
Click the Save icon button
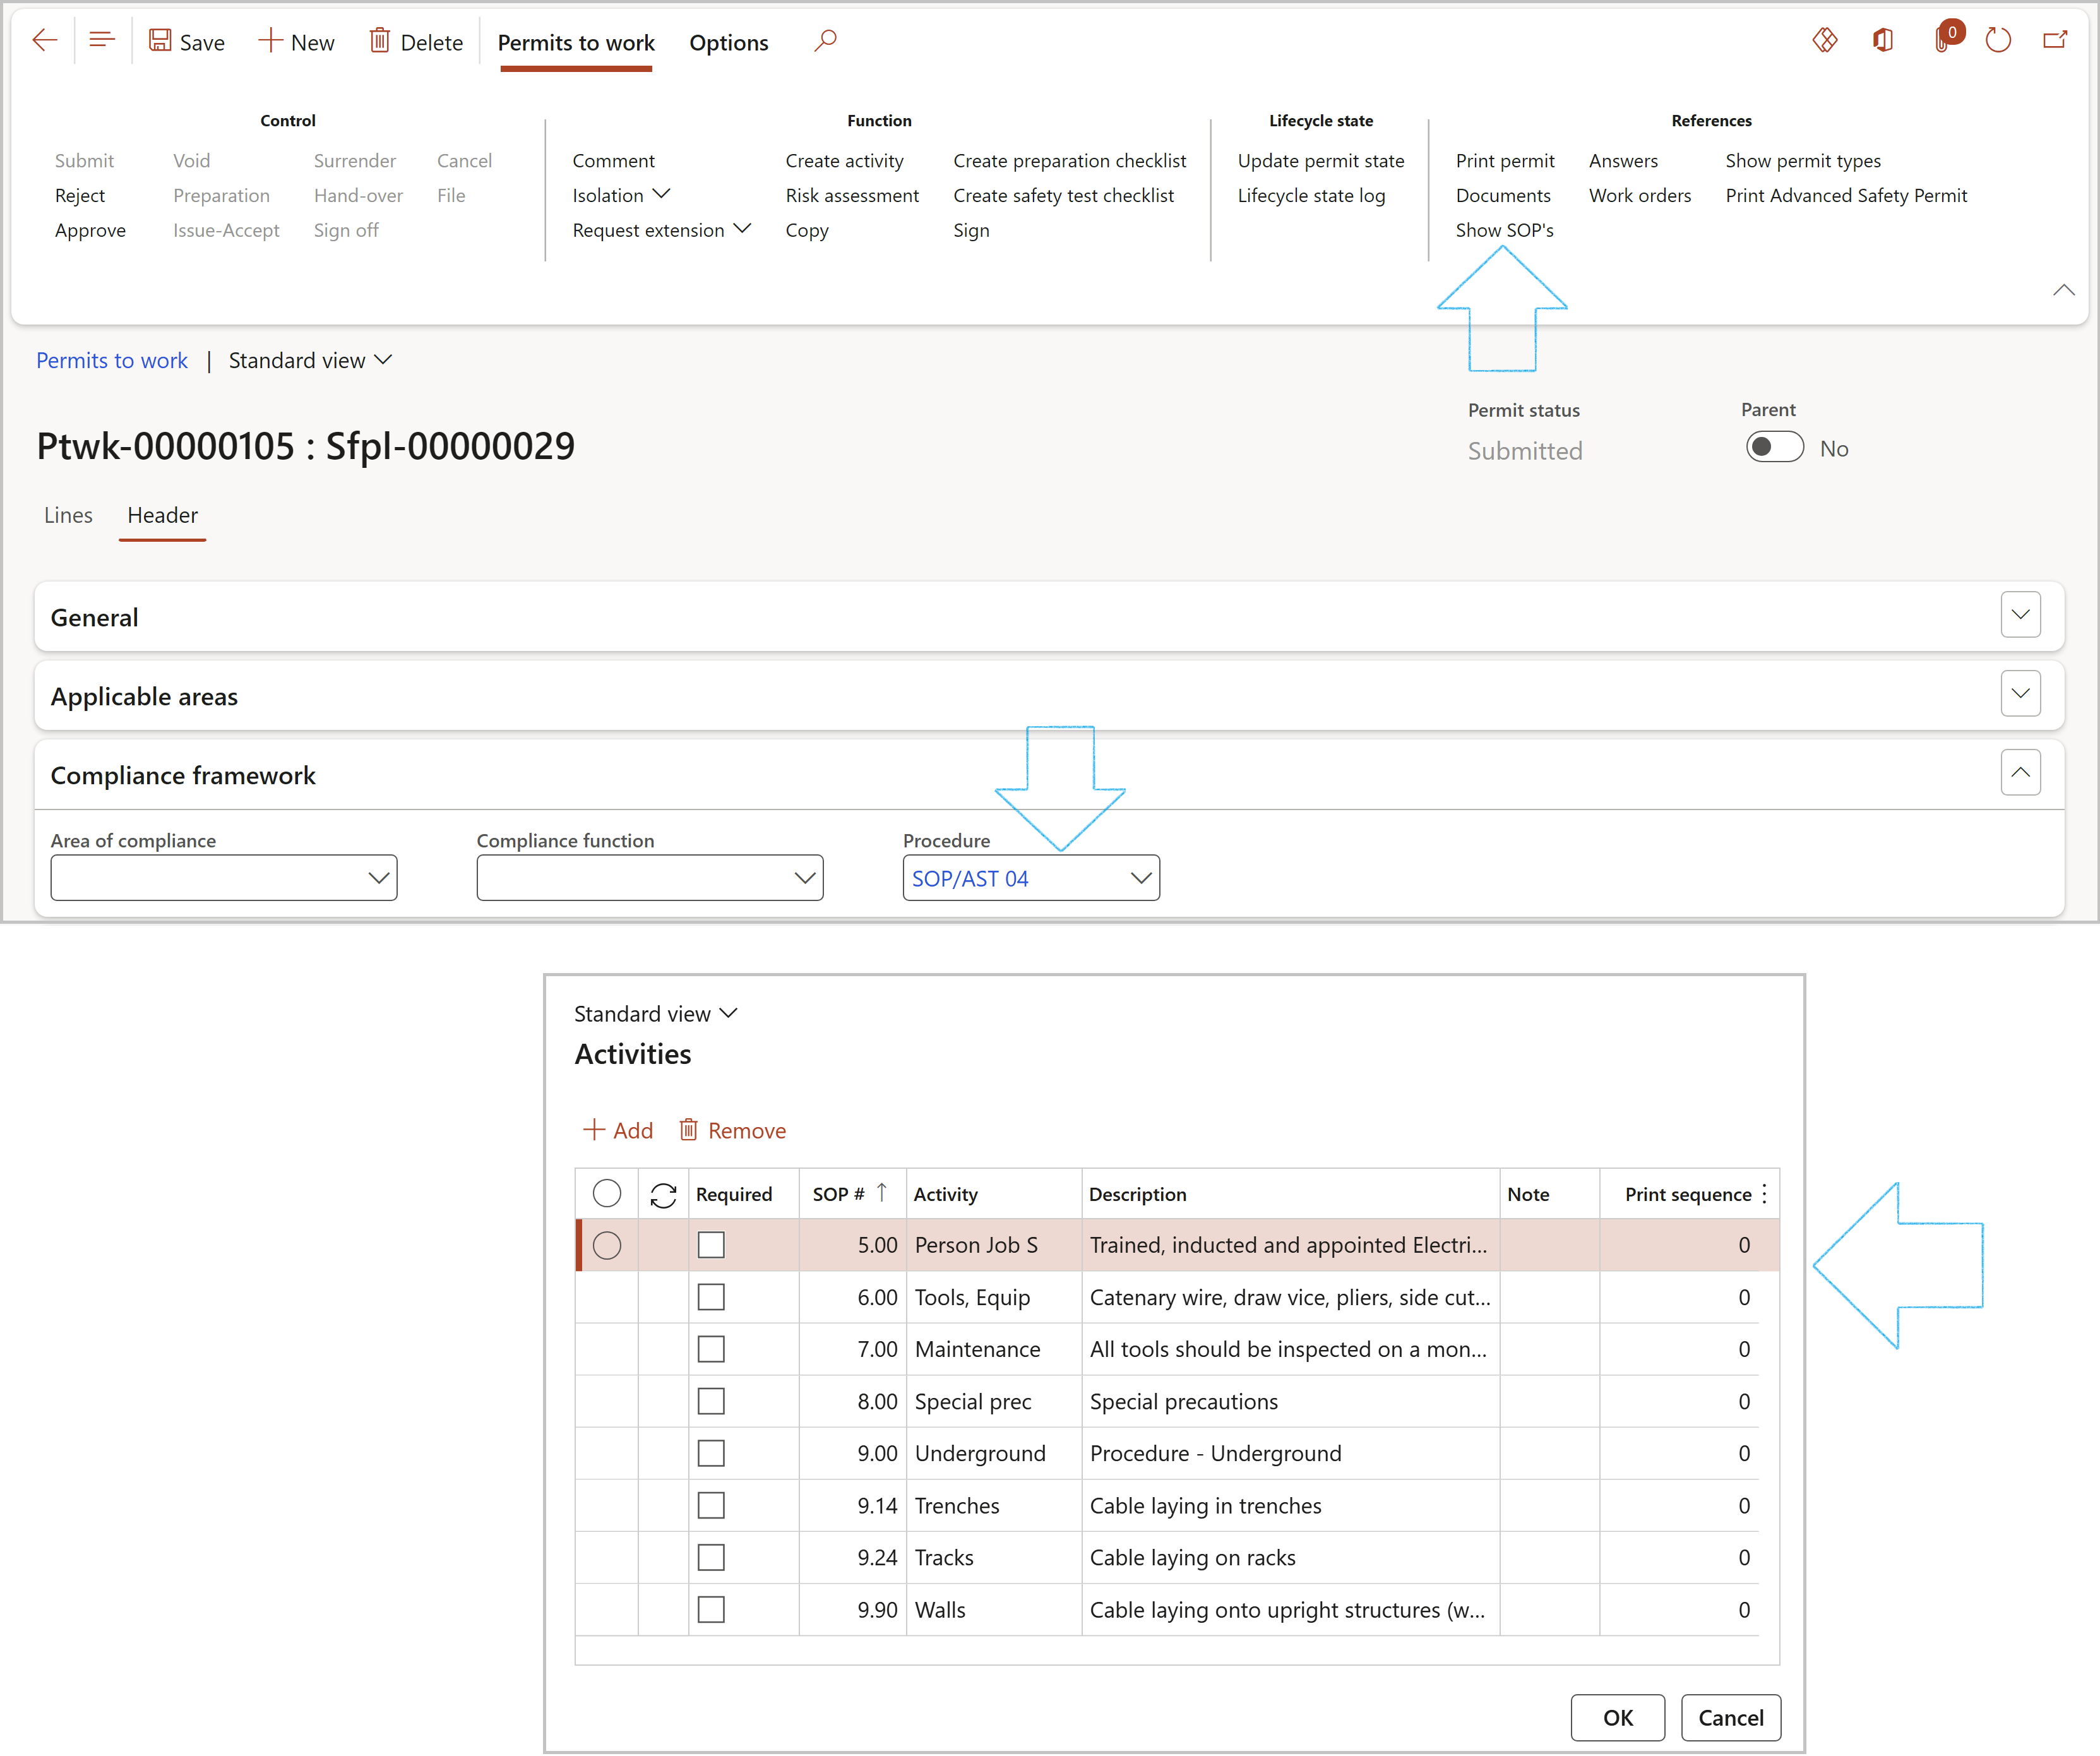[x=159, y=41]
